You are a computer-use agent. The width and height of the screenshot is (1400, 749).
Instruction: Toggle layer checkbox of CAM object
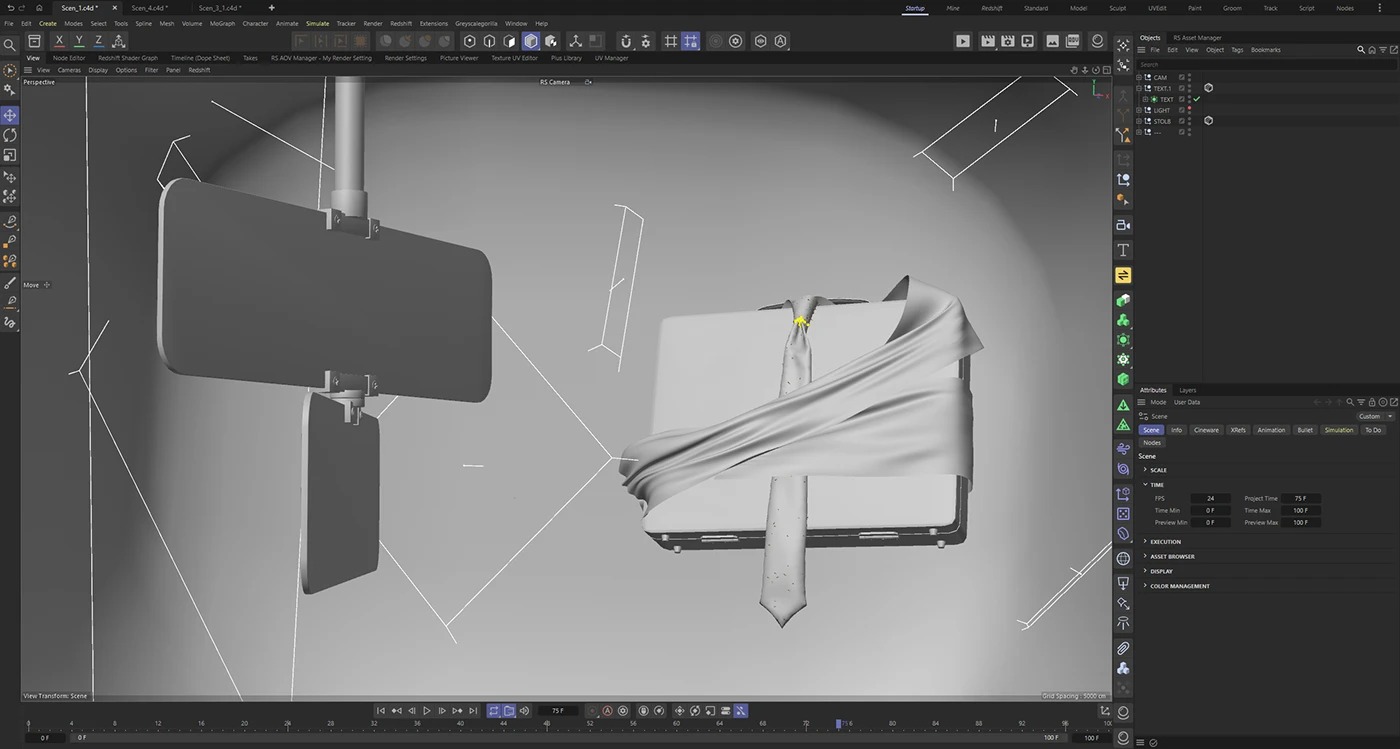pyautogui.click(x=1181, y=77)
